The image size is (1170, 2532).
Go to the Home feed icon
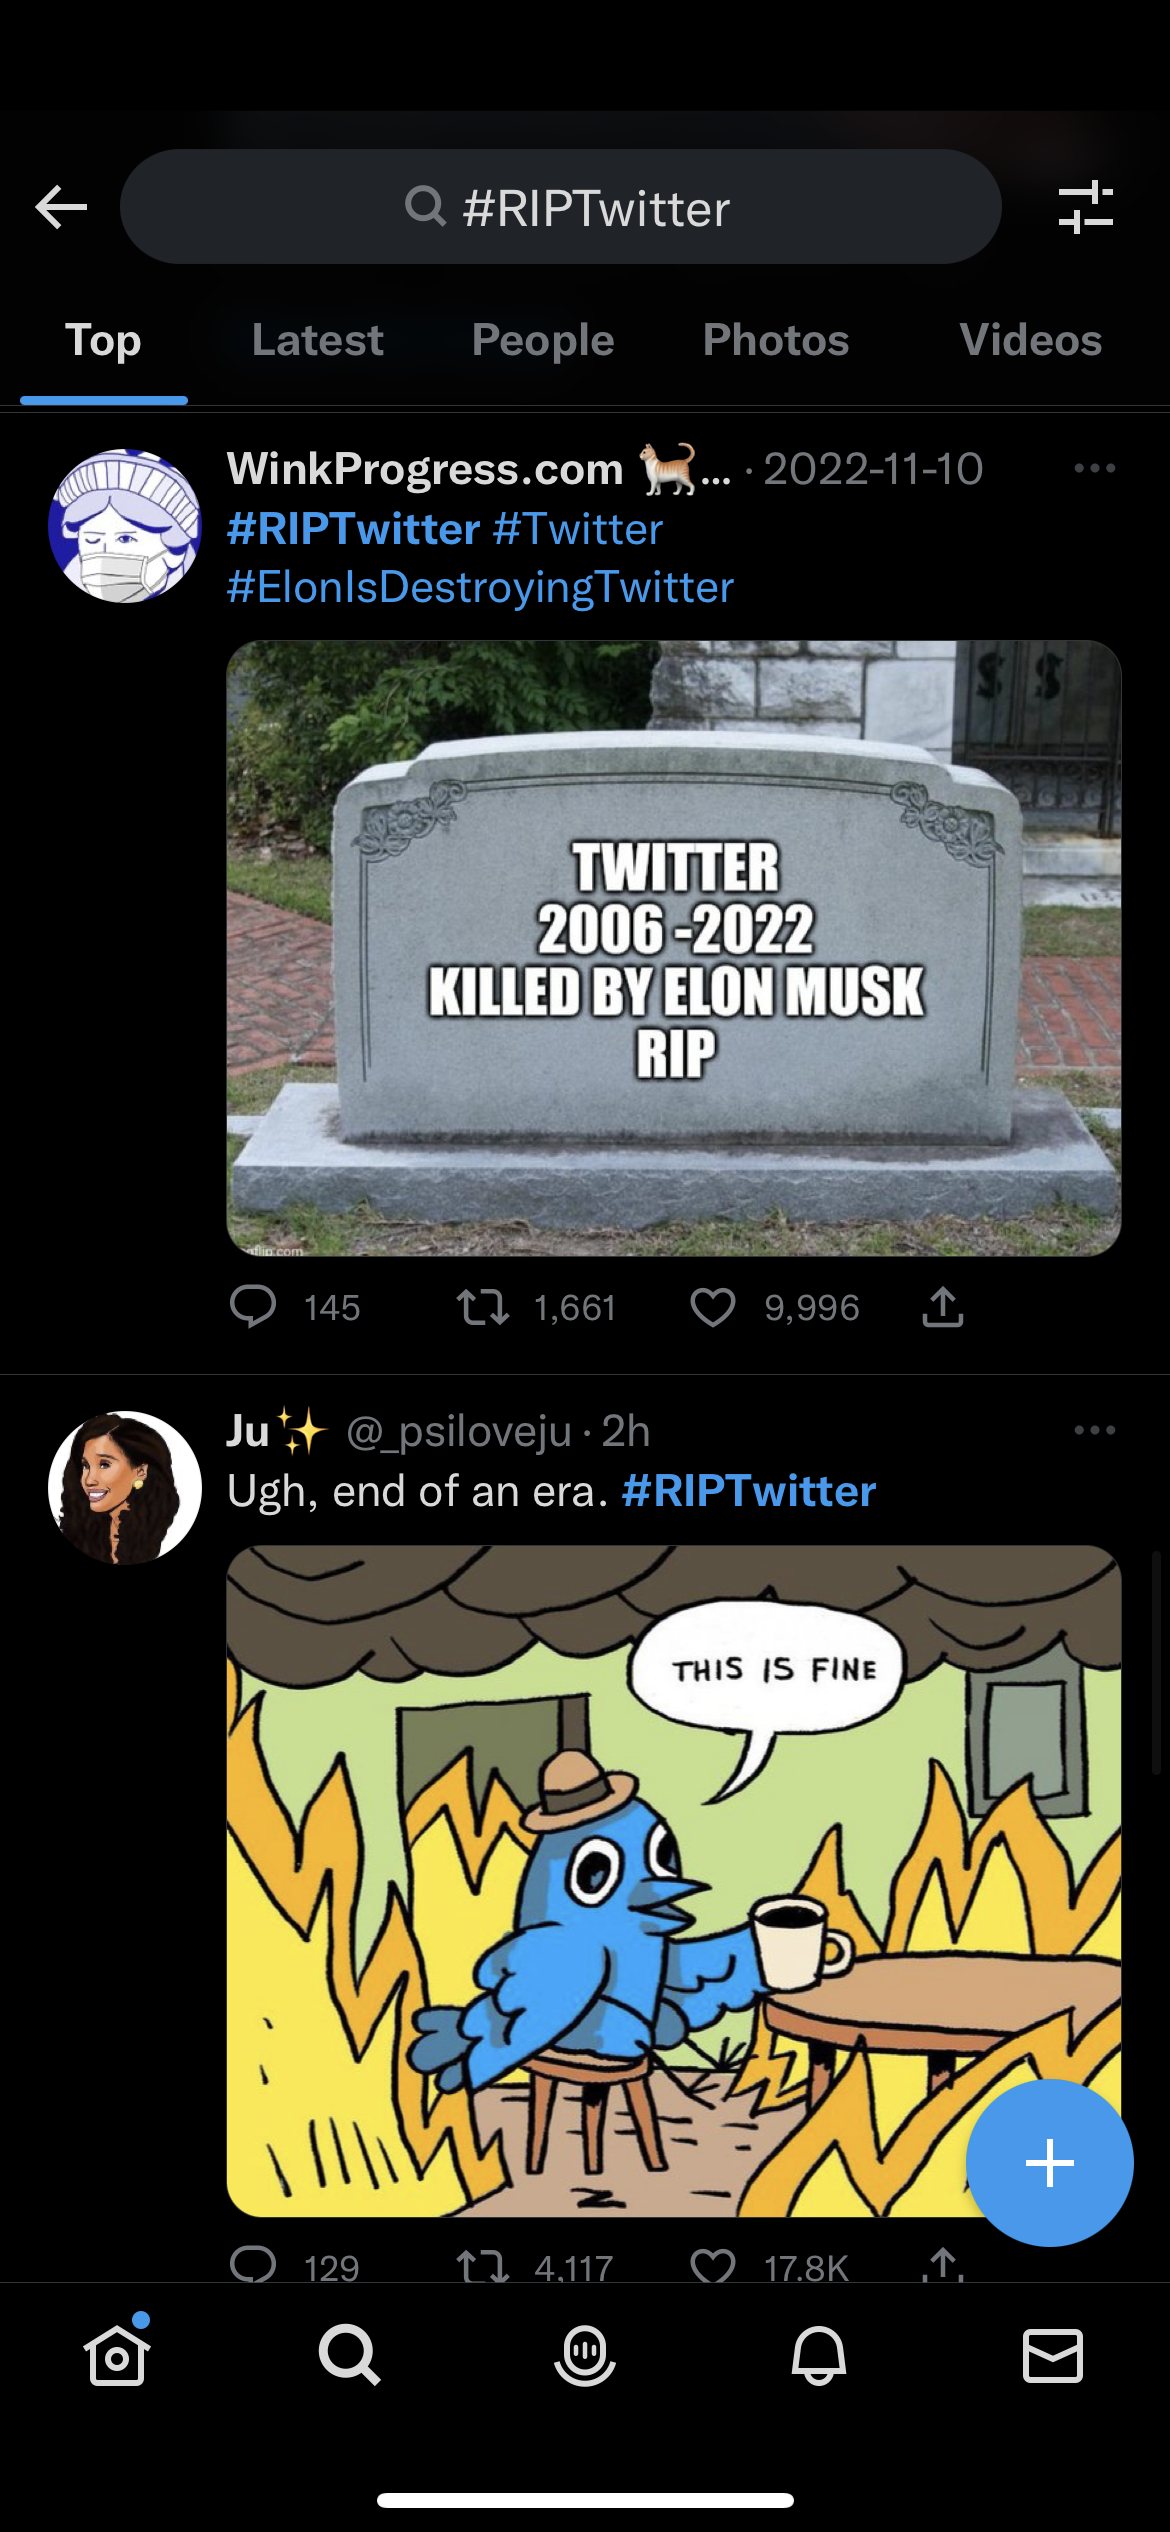point(117,2355)
